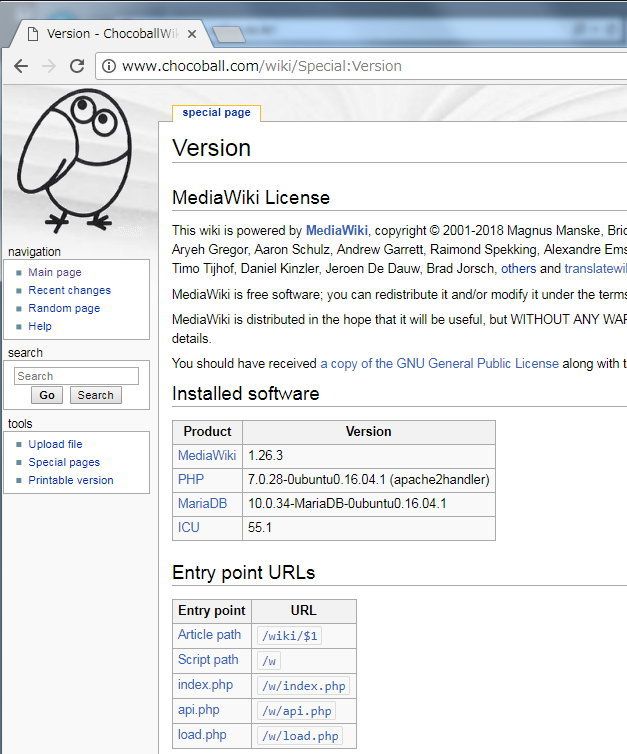Click the PHP version 7.0.28-0ubuntu0.16.04.1 cell
Image resolution: width=627 pixels, height=754 pixels.
point(369,479)
